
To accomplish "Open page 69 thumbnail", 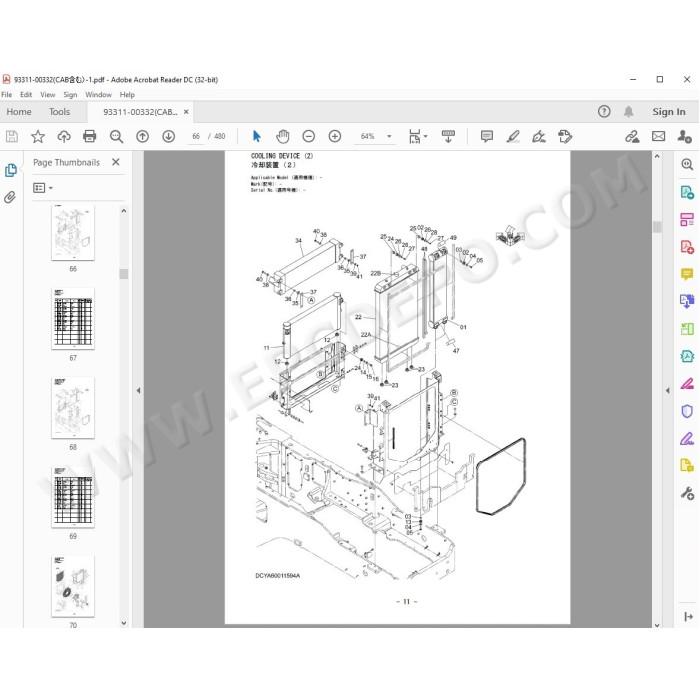I will [x=73, y=497].
